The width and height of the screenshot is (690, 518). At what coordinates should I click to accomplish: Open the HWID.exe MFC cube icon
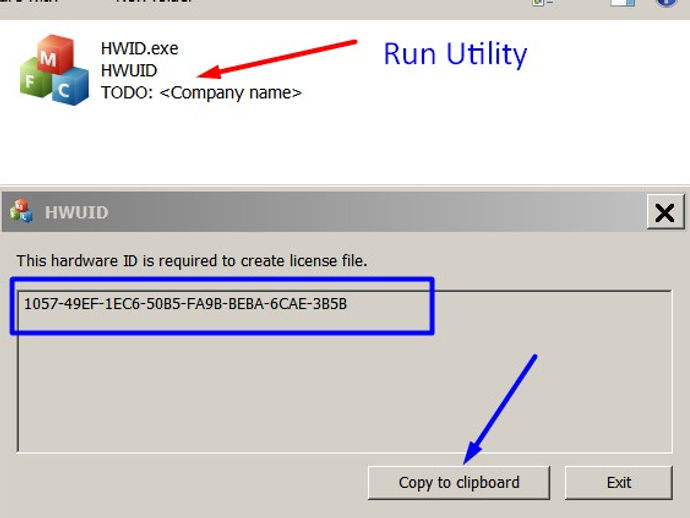[x=54, y=70]
